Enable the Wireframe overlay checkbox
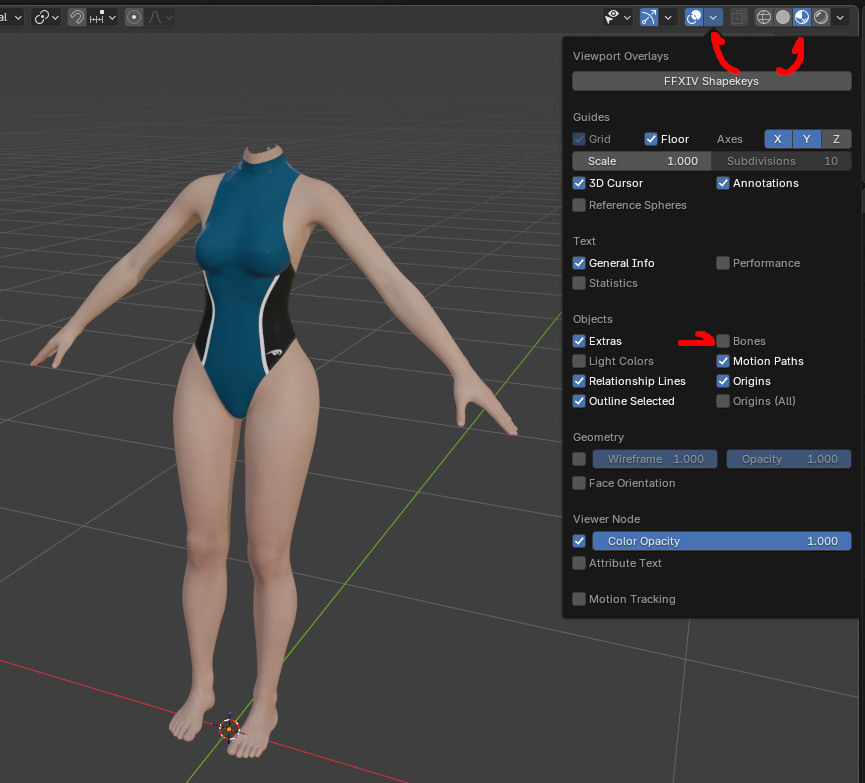Screen dimensions: 865x783 tap(579, 459)
